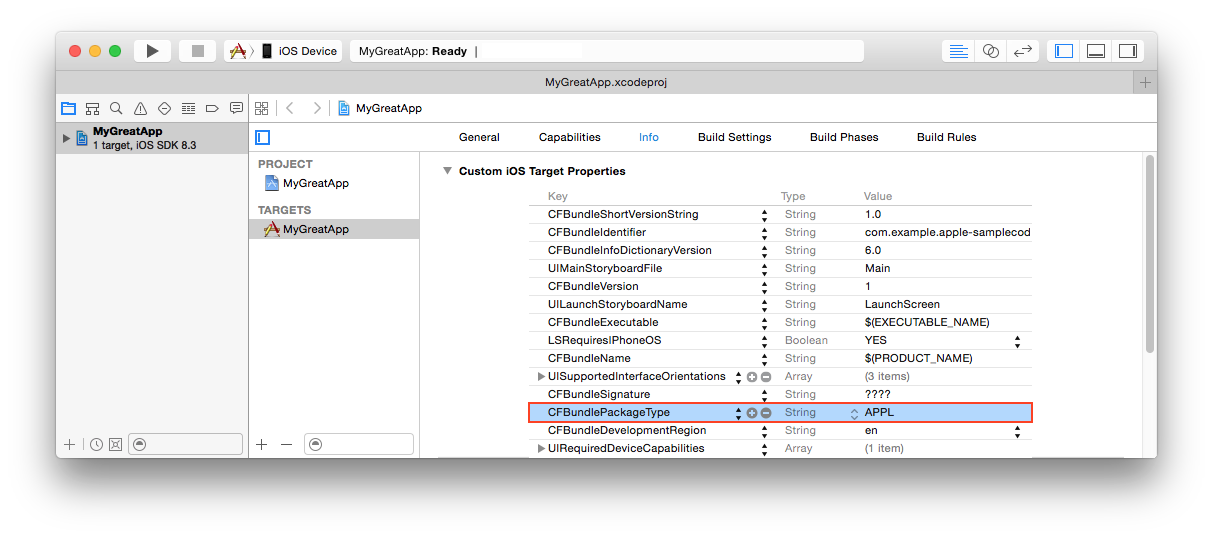This screenshot has width=1213, height=538.
Task: Open the breakpoint navigator icon
Action: 212,108
